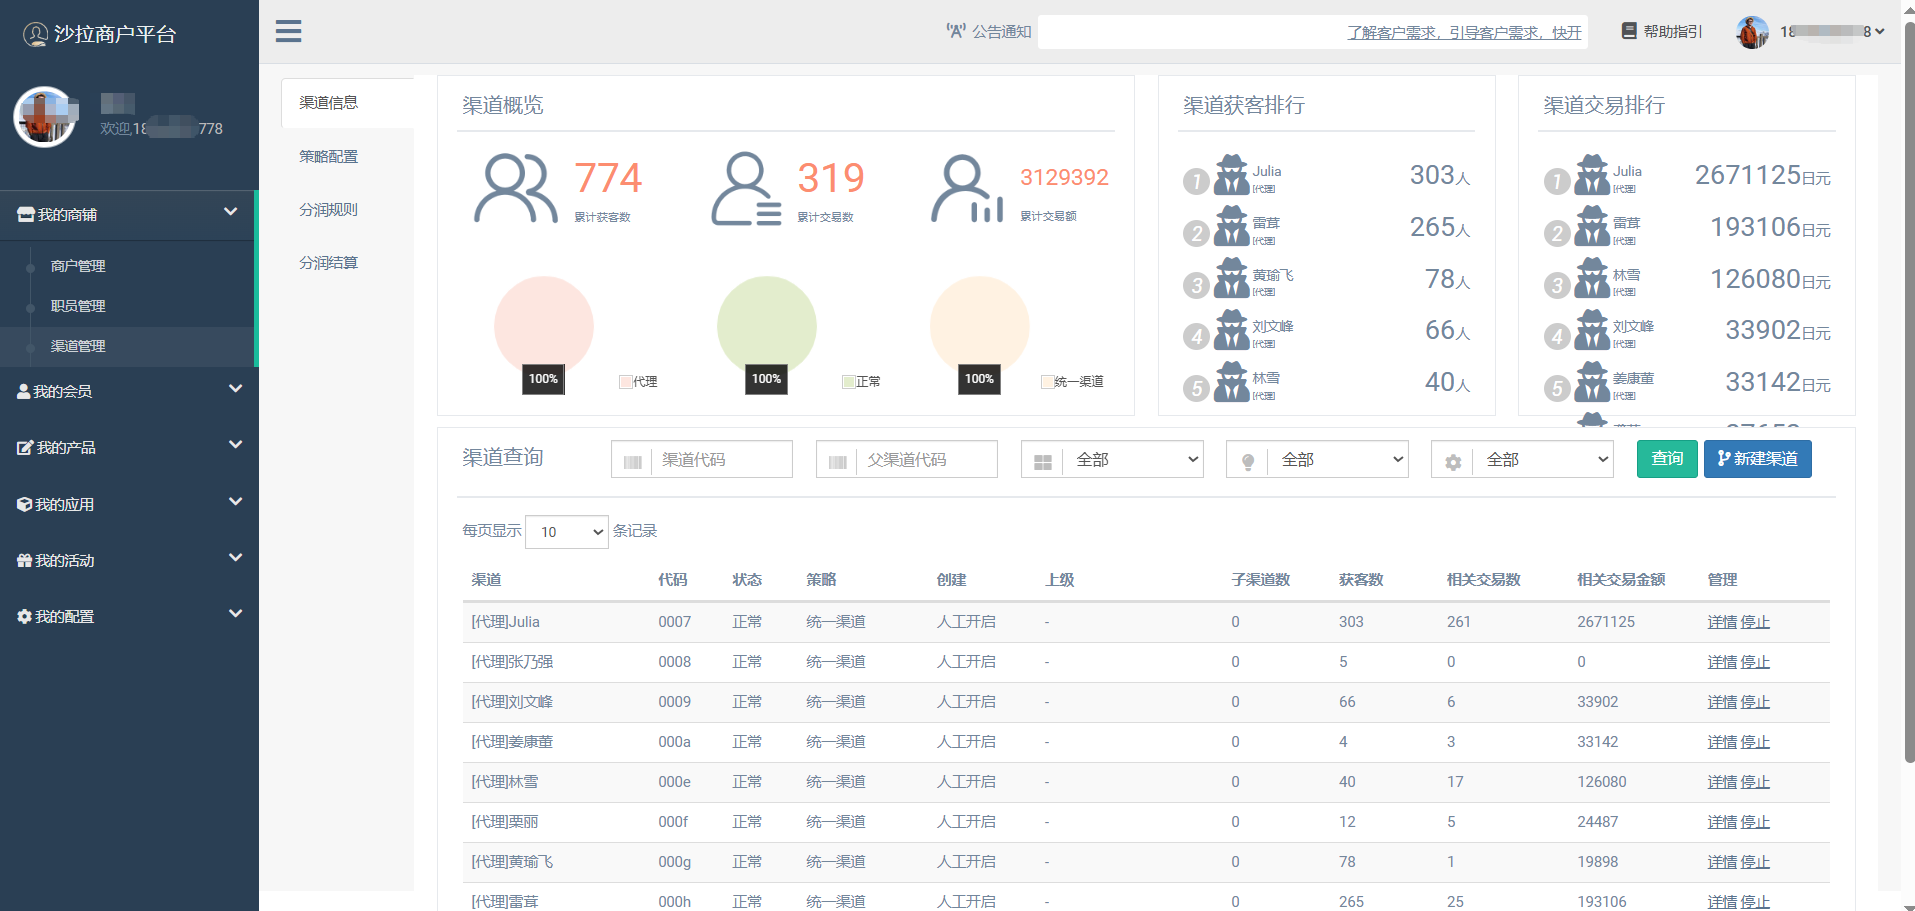Toggle the 统一渠道 legend swatch

click(1047, 382)
